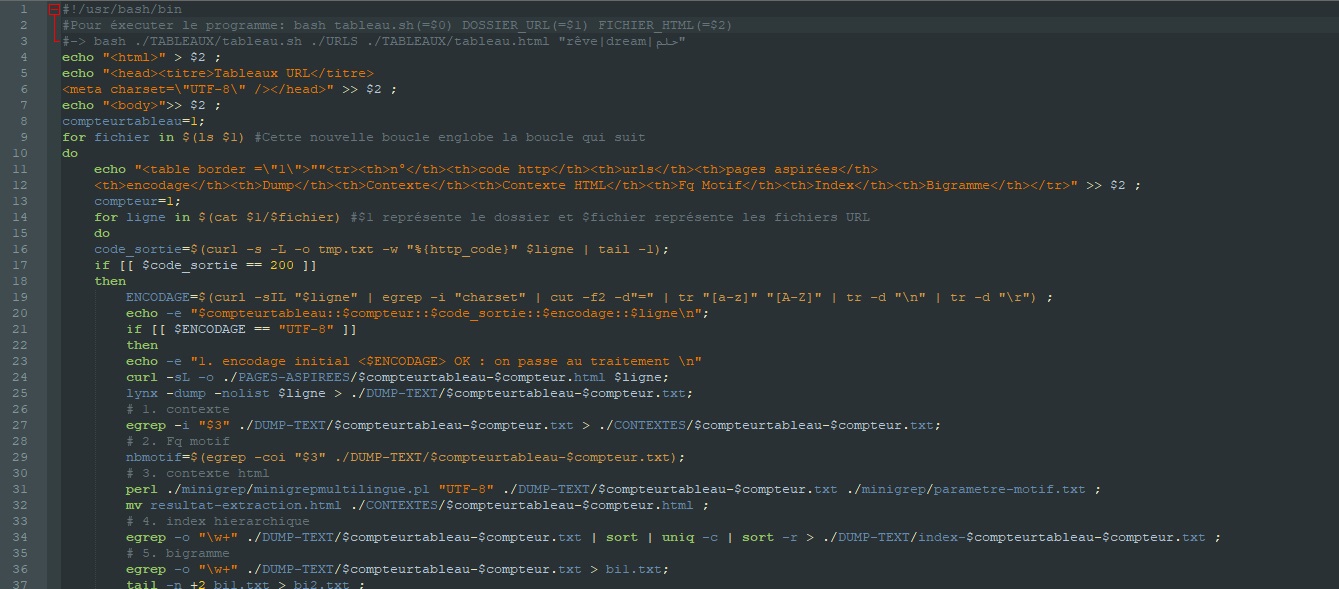This screenshot has width=1339, height=589.
Task: Click the comment starting "#Pour éxecuter le programme"
Action: [395, 25]
